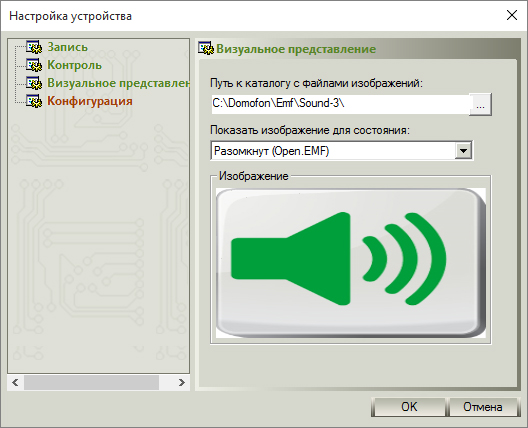This screenshot has height=428, width=528.
Task: Open the Конфигурация section
Action: [90, 101]
